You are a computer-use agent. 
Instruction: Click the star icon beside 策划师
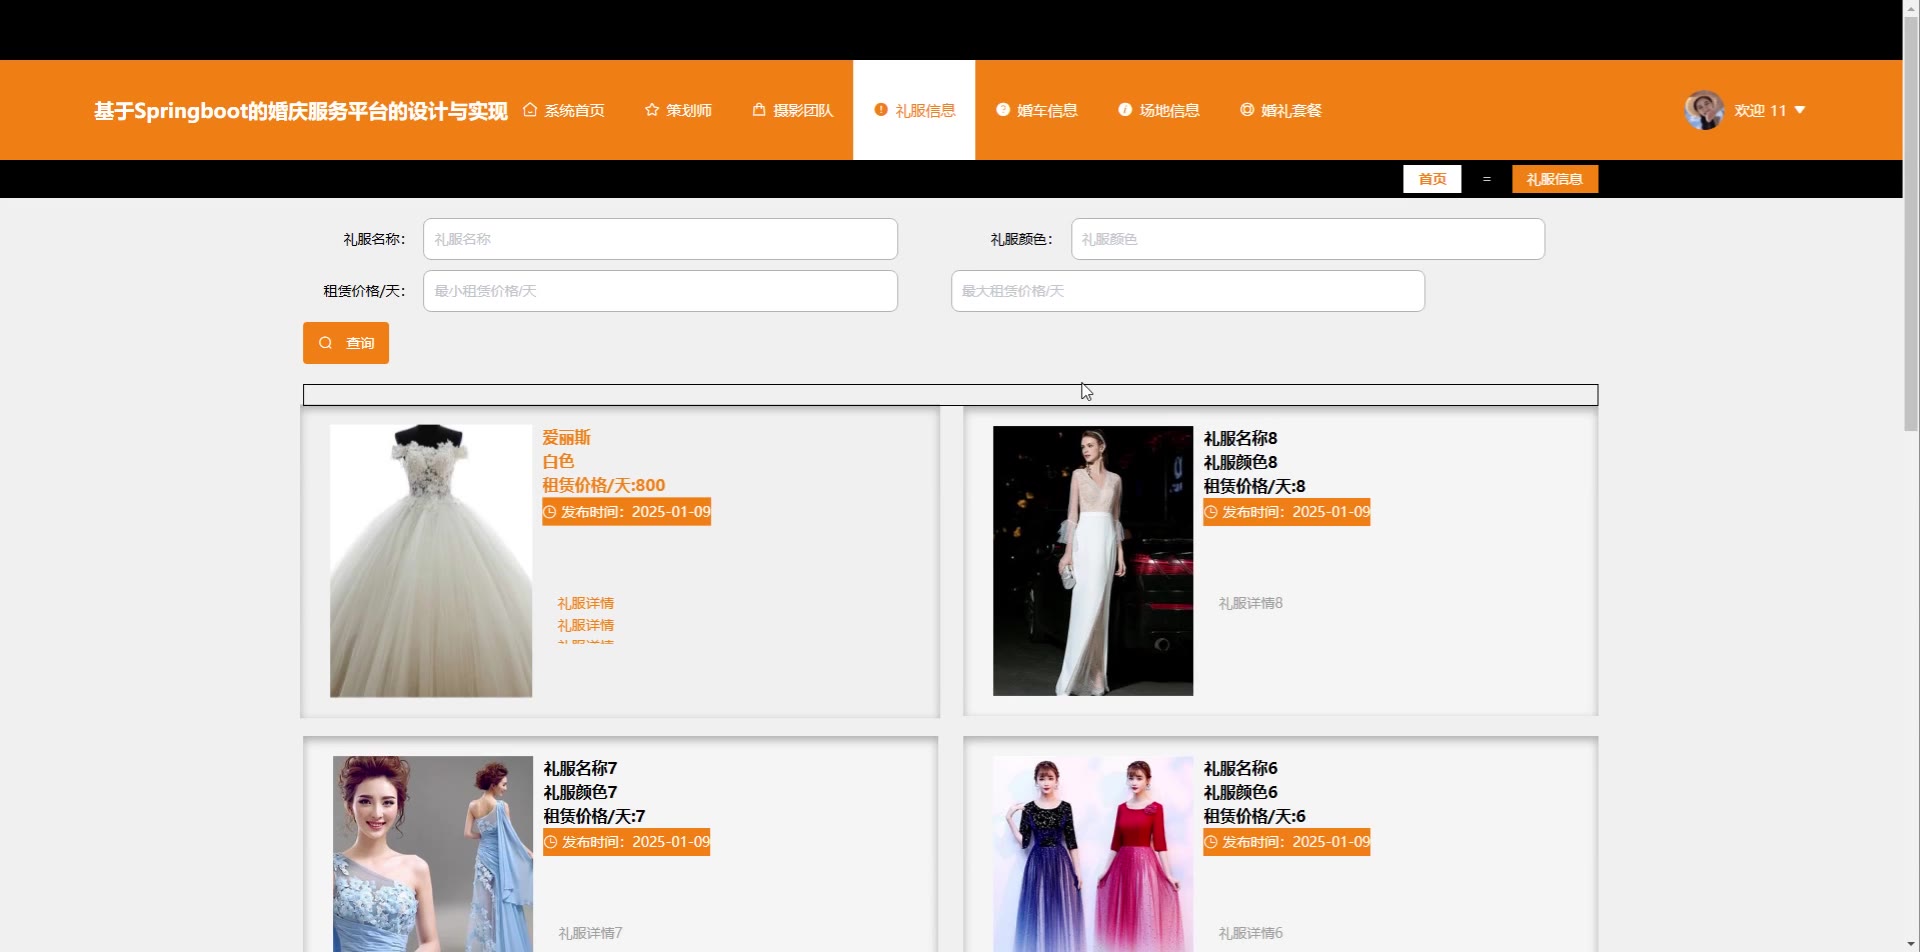click(x=652, y=110)
